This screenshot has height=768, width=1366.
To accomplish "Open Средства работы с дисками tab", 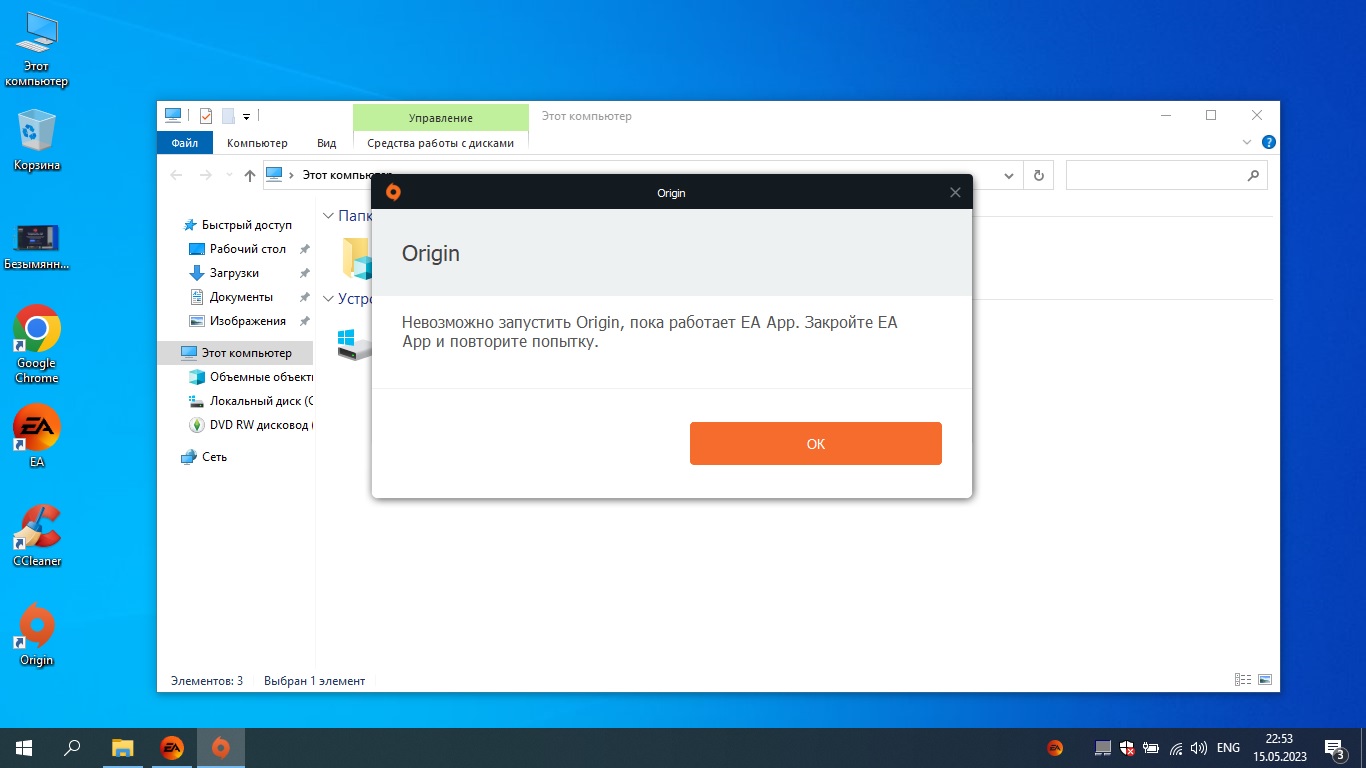I will click(440, 143).
